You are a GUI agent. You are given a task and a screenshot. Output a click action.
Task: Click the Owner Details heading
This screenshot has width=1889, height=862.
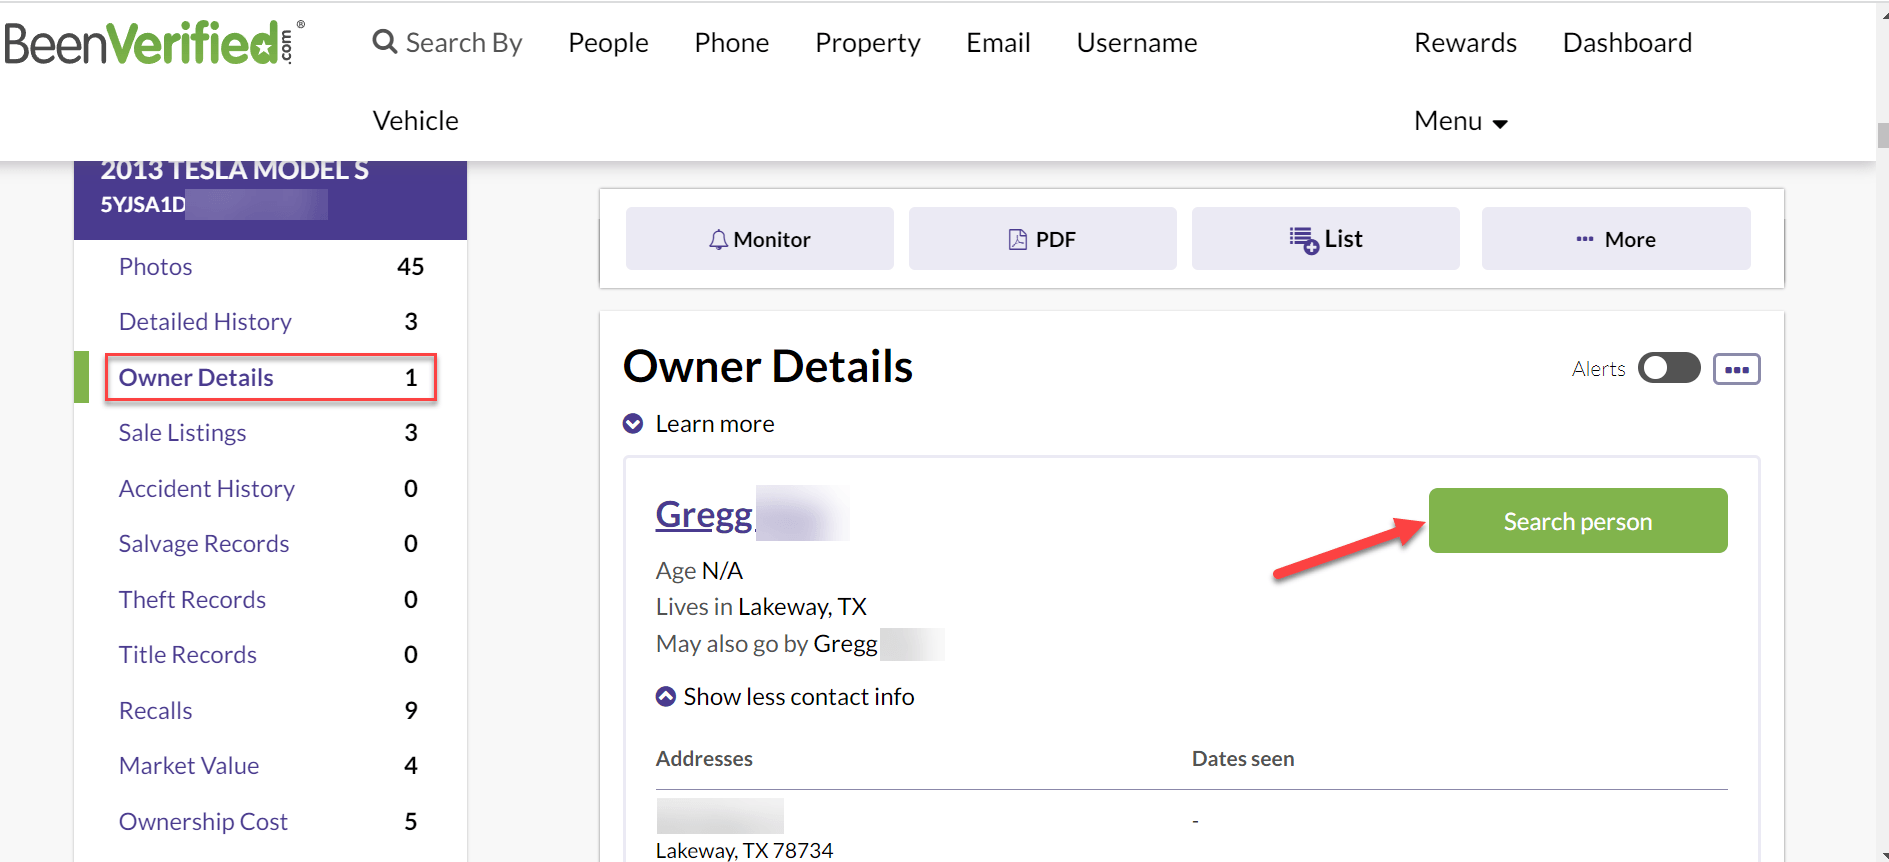point(768,367)
